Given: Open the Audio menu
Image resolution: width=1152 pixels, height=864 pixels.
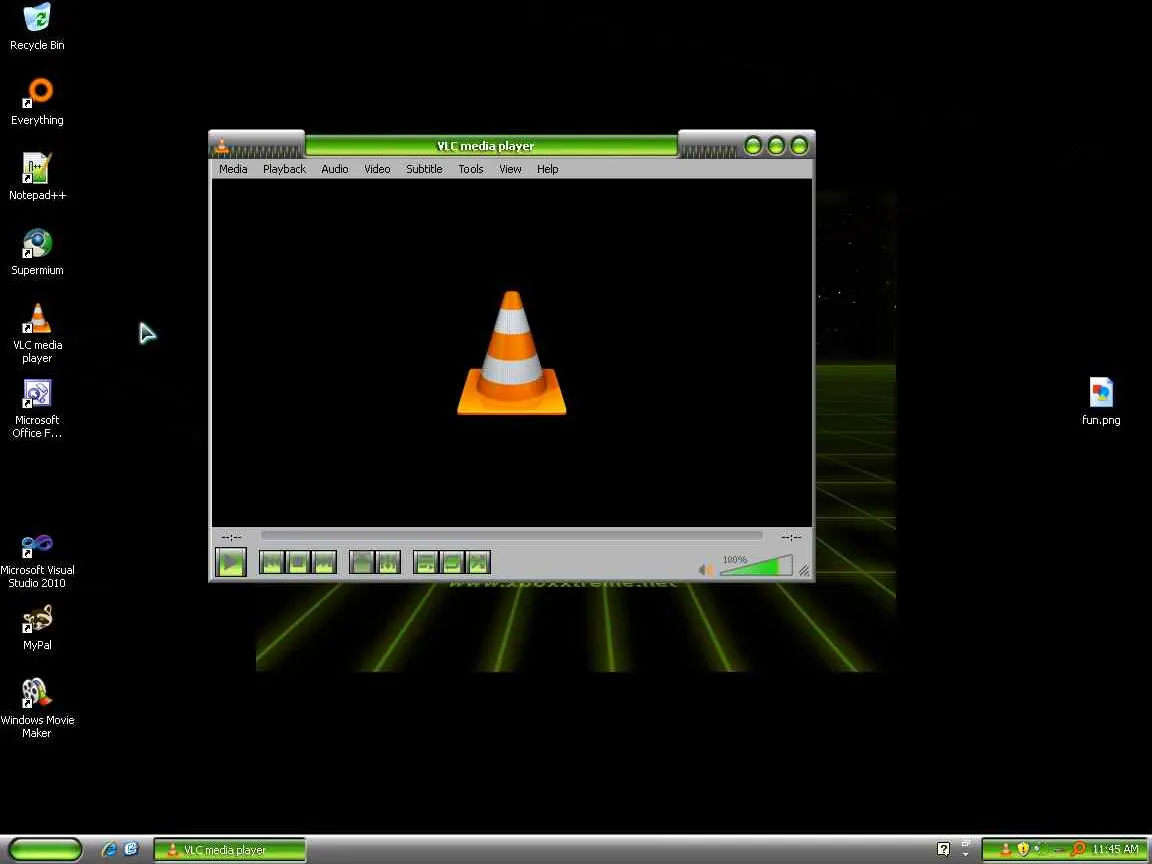Looking at the screenshot, I should coord(334,169).
